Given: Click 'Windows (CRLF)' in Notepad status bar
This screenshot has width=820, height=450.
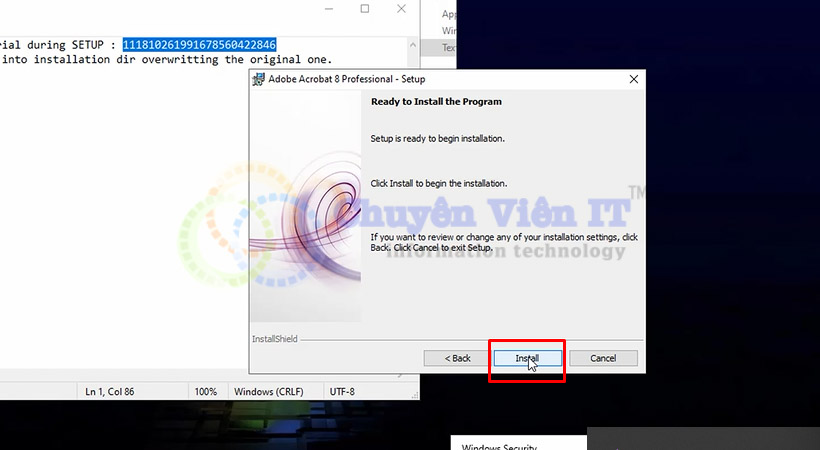Looking at the screenshot, I should tap(269, 391).
